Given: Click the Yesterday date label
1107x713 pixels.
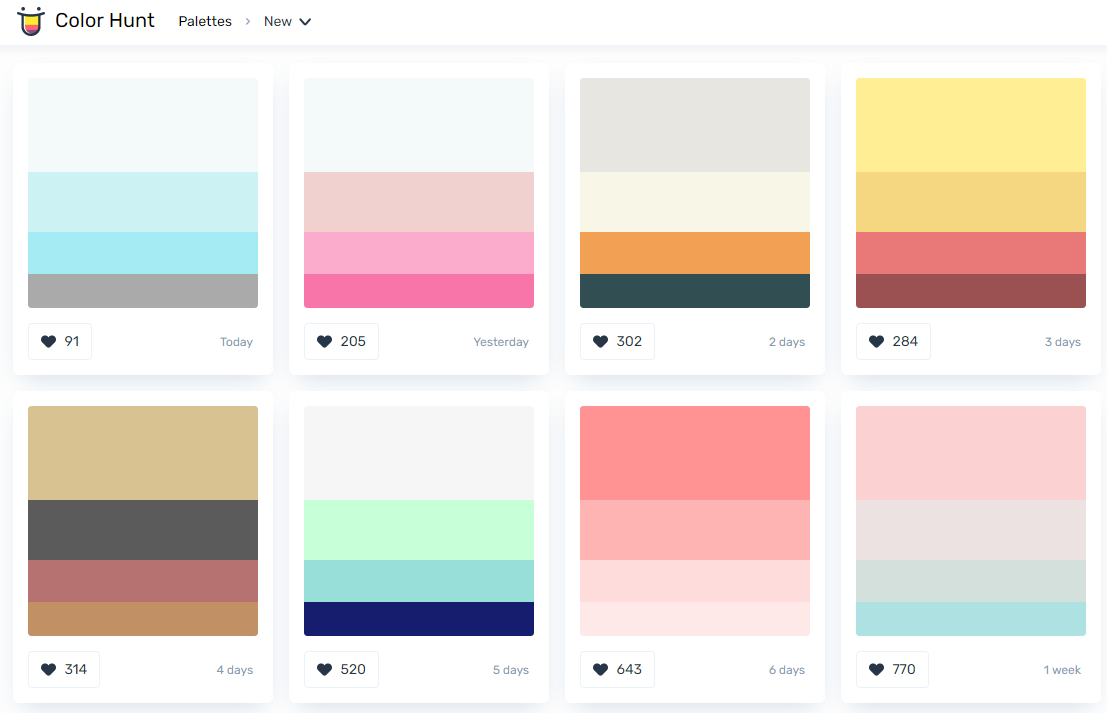Looking at the screenshot, I should click(x=501, y=342).
